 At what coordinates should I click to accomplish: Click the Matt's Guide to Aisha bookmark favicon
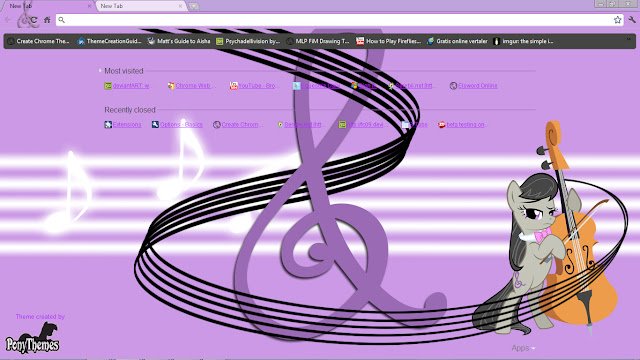click(151, 41)
